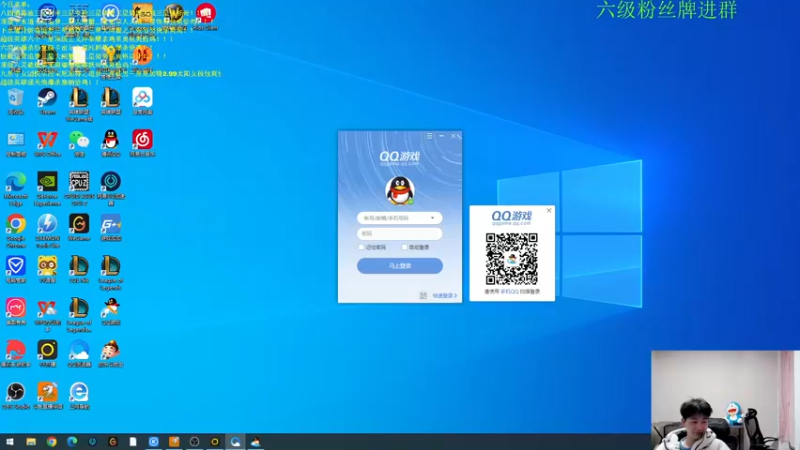Open the NetEase Cloud Music desktop icon
This screenshot has height=450, width=800.
142,143
